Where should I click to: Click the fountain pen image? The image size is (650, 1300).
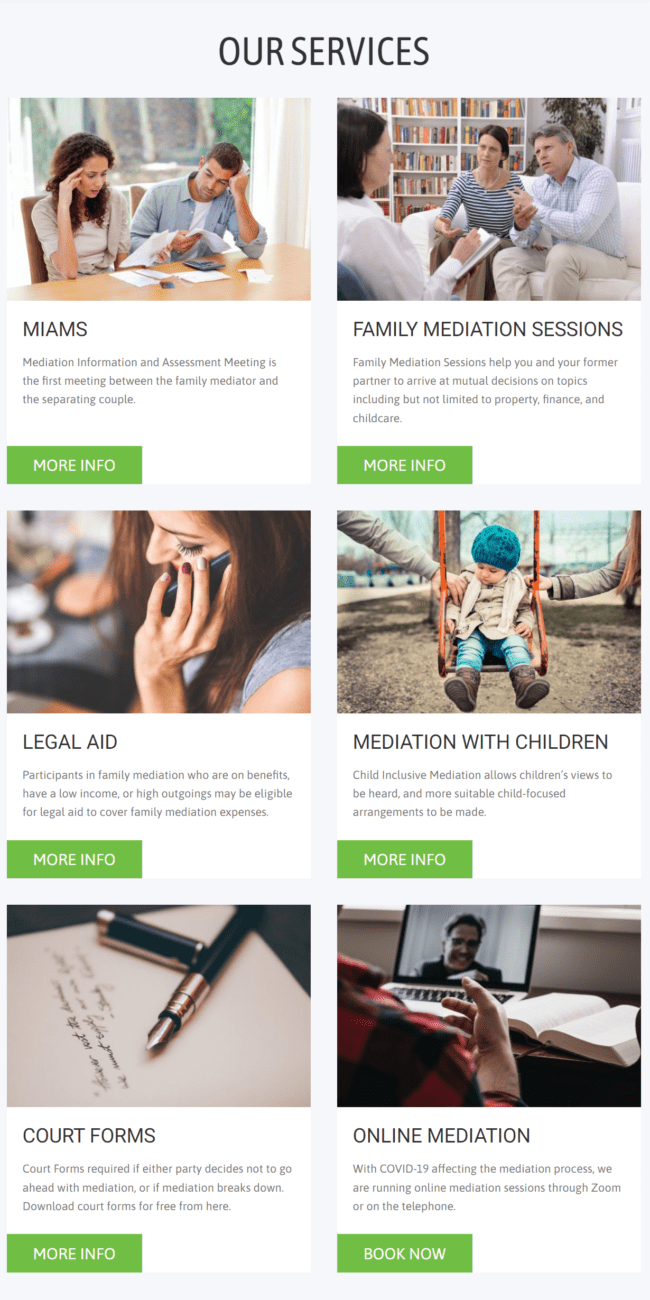(159, 1006)
